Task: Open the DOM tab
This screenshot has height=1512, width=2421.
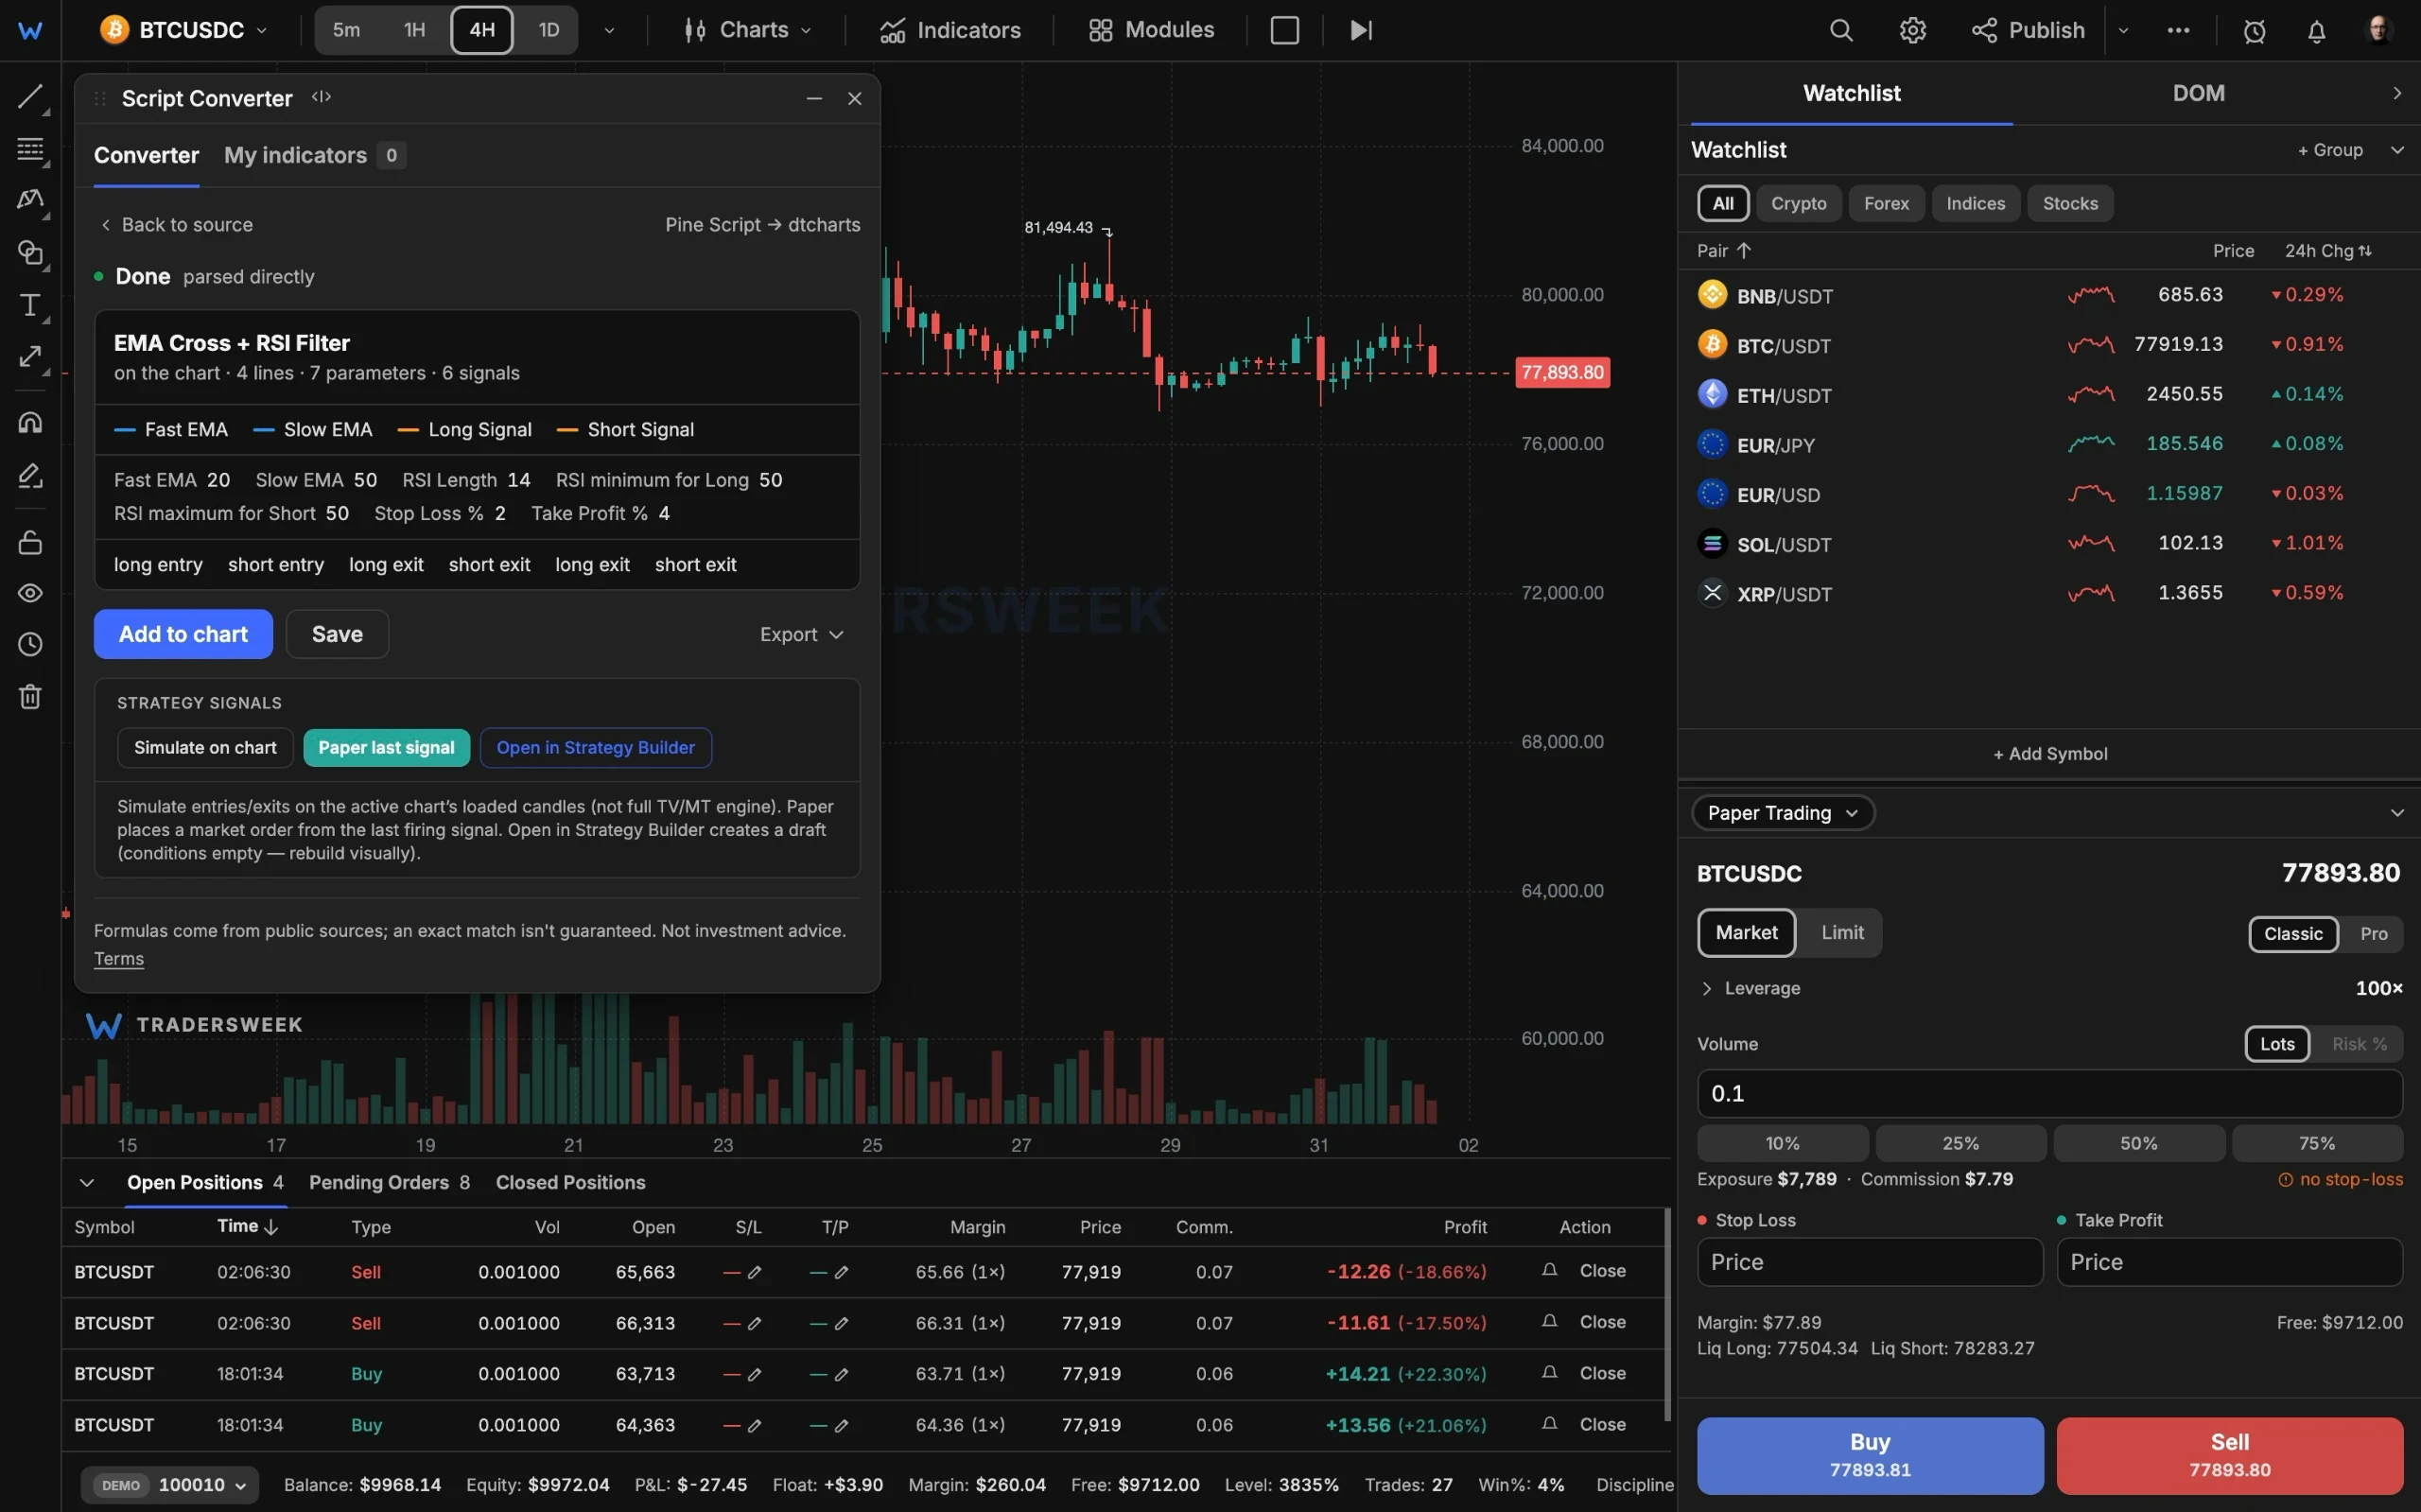Action: tap(2198, 93)
